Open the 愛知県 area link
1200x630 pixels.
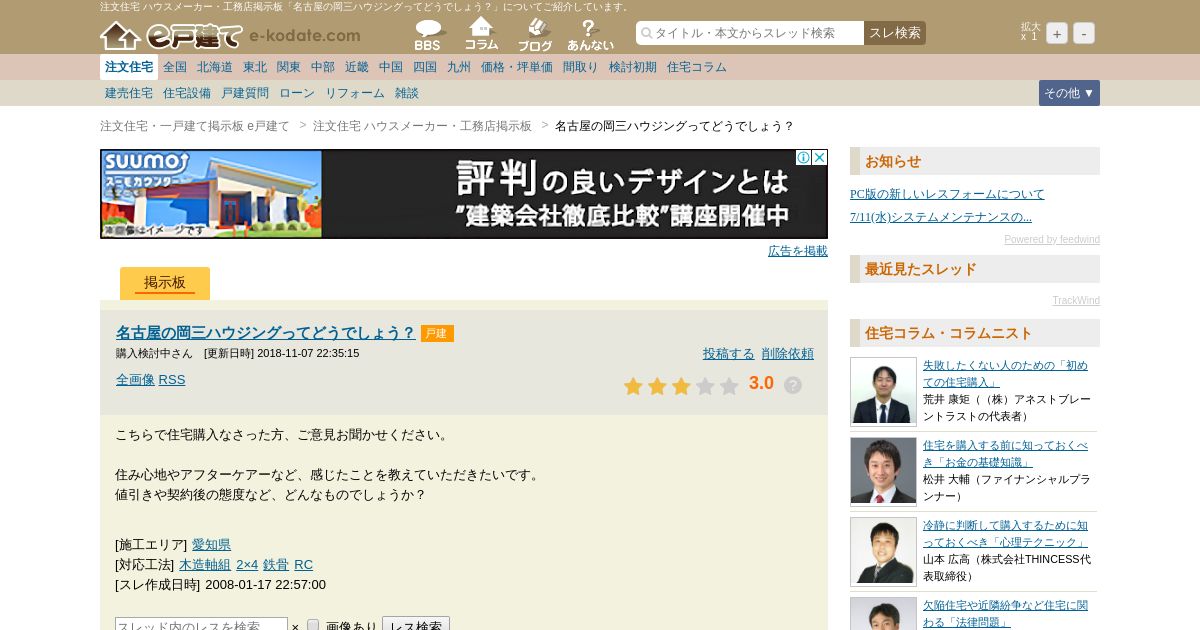click(x=212, y=545)
